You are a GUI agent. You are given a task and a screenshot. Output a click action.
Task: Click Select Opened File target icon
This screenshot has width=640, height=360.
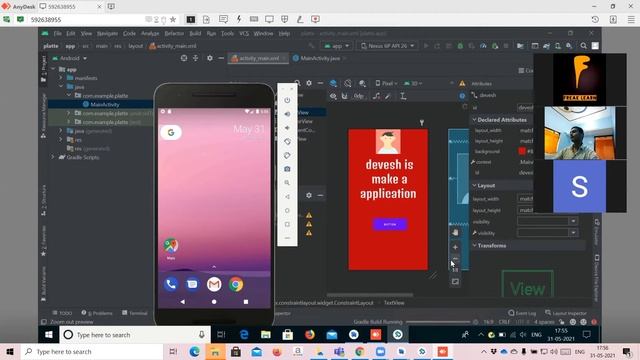tap(184, 58)
